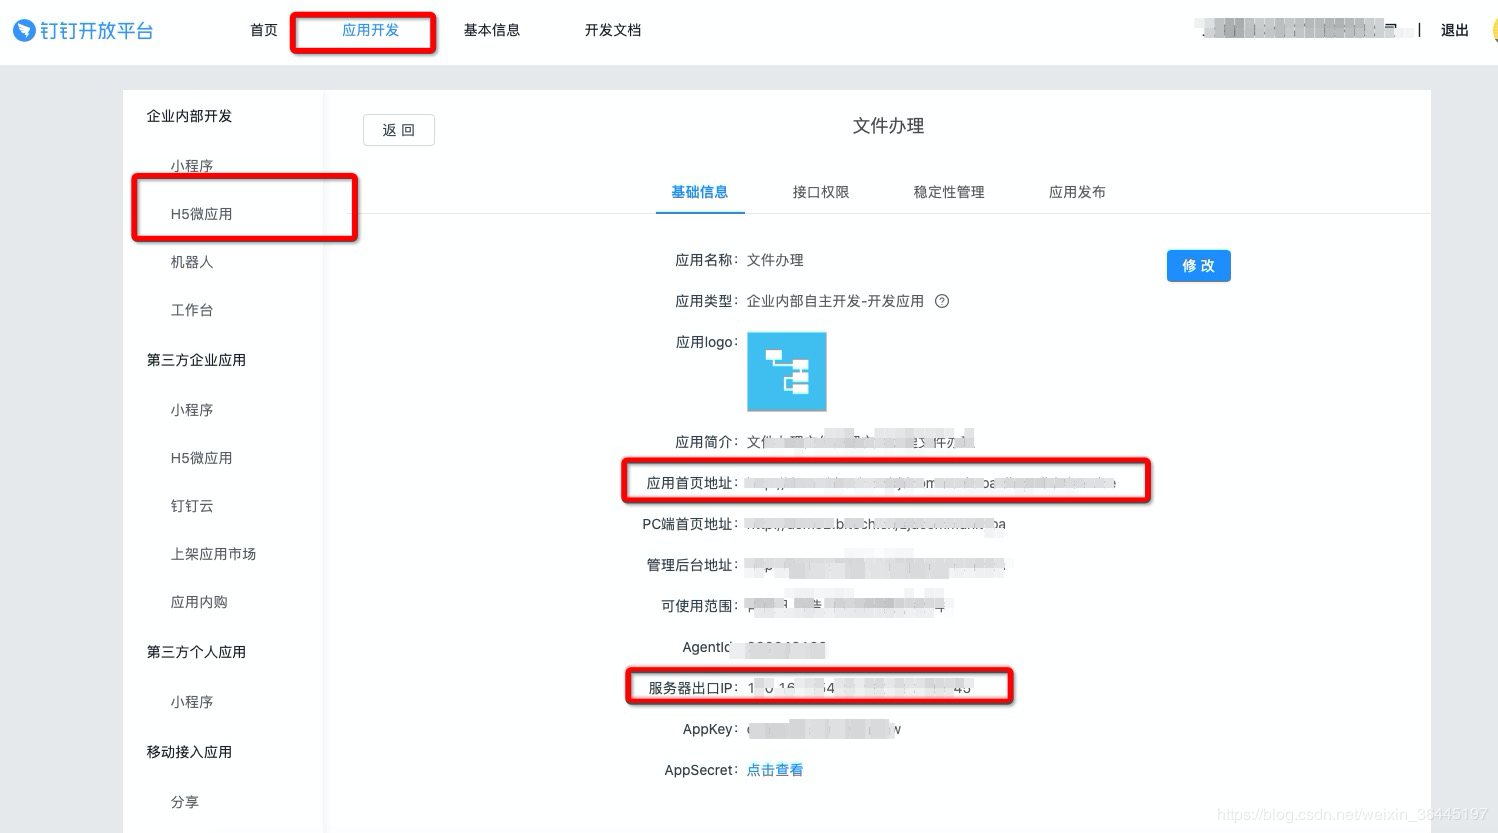Click the 企业内部开发 section heading
Image resolution: width=1498 pixels, height=833 pixels.
(189, 116)
